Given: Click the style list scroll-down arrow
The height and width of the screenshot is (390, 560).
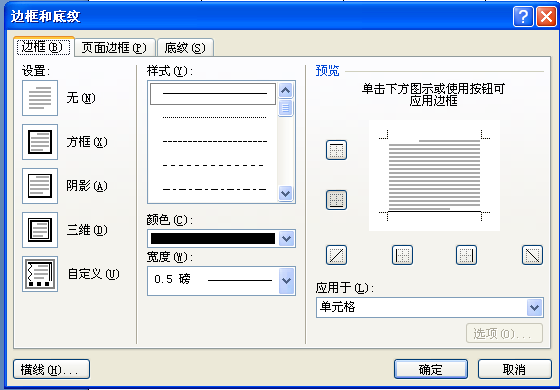Looking at the screenshot, I should pos(285,194).
